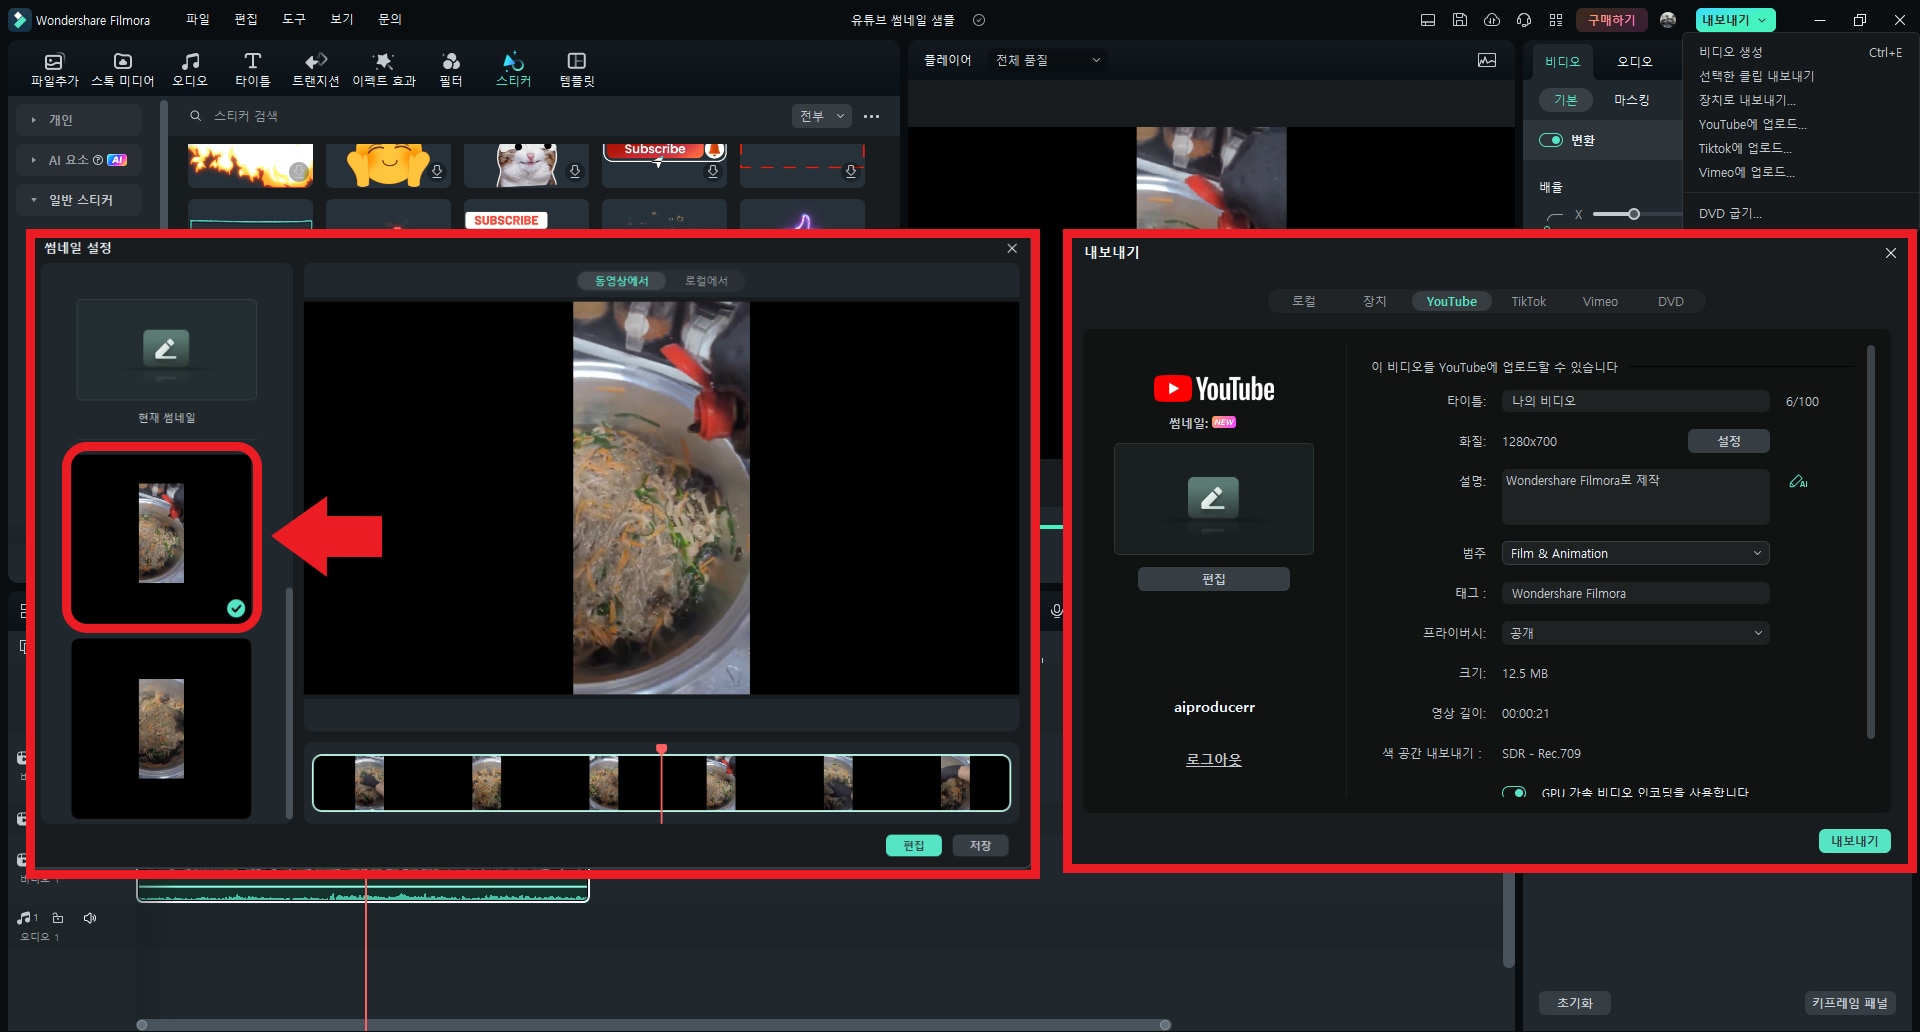The image size is (1920, 1032).
Task: Click the microphone voiceover icon
Action: coord(1056,611)
